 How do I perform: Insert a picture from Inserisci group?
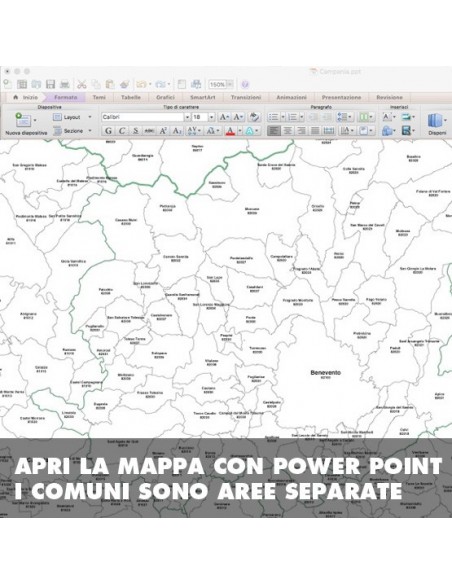pyautogui.click(x=406, y=117)
